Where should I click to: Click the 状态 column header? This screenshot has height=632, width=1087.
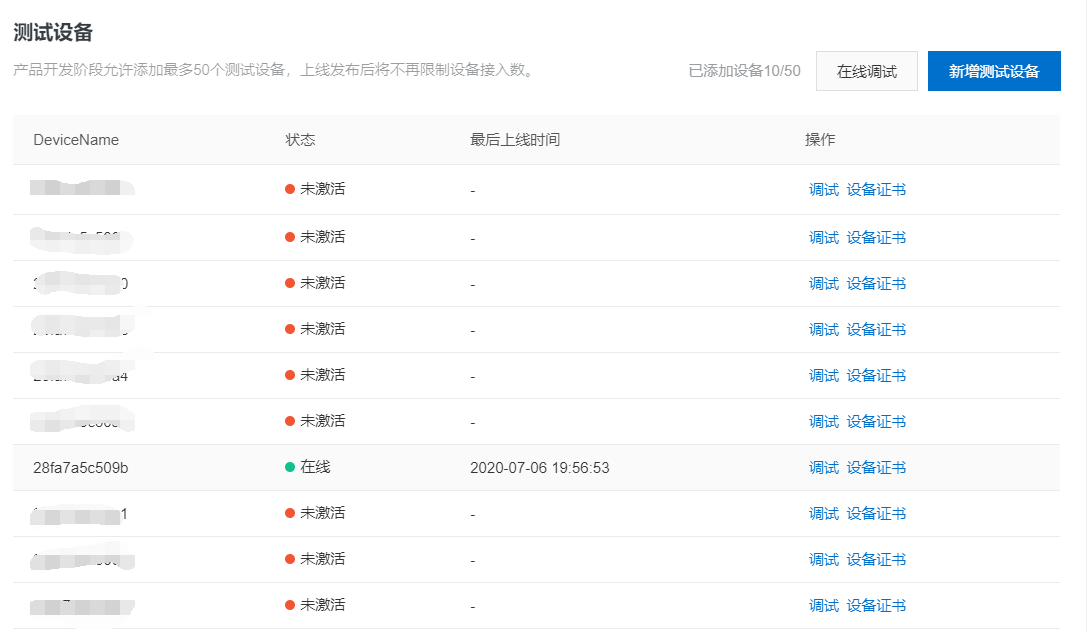[300, 140]
